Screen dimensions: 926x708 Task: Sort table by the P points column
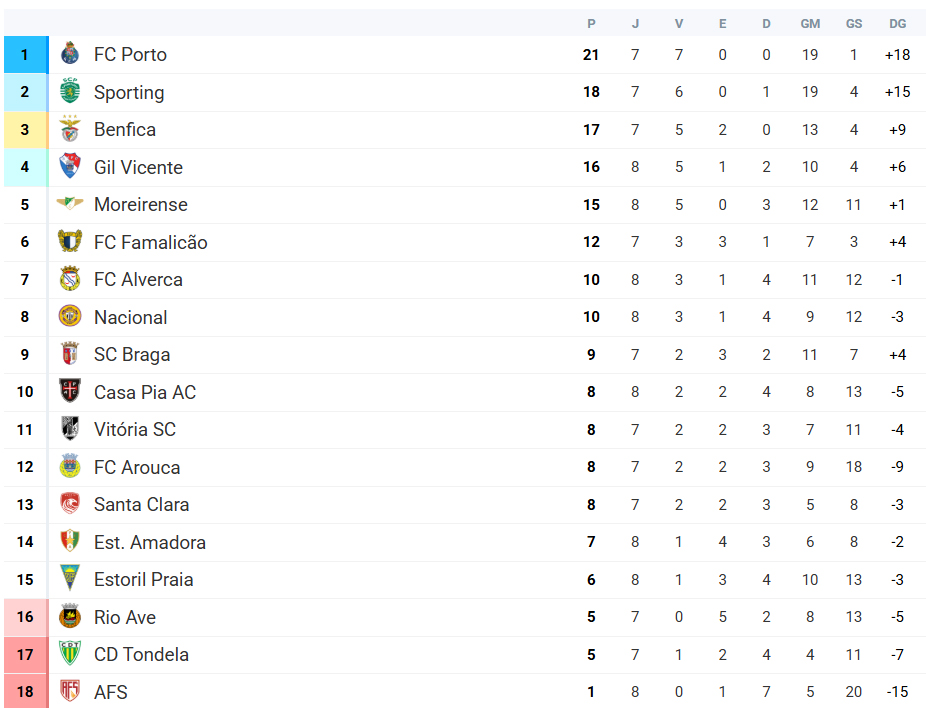[591, 24]
